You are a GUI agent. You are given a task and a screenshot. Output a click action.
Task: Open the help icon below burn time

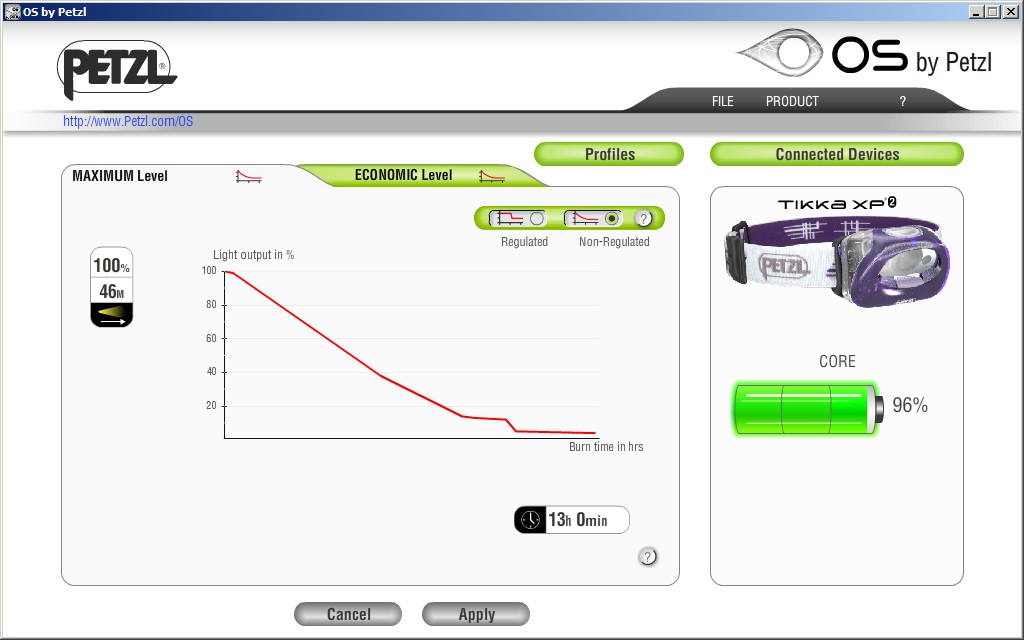coord(647,557)
